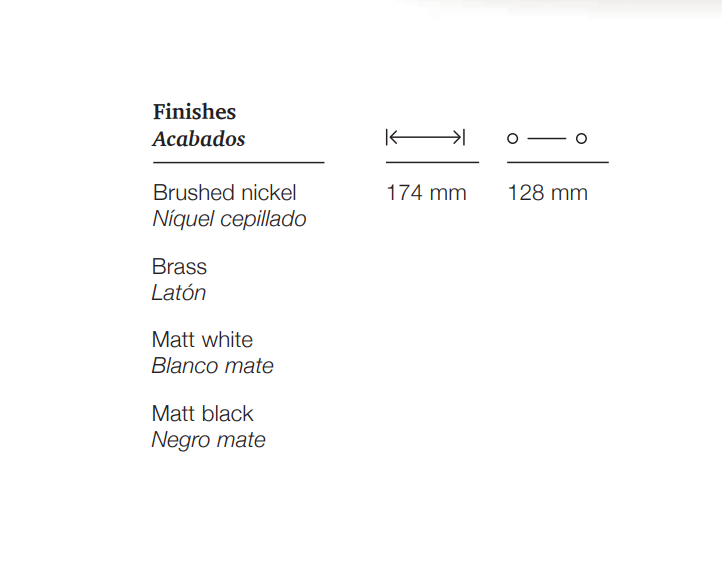Screen dimensions: 722x581
Task: Click the right circle of hole-spacing icon
Action: [x=581, y=138]
